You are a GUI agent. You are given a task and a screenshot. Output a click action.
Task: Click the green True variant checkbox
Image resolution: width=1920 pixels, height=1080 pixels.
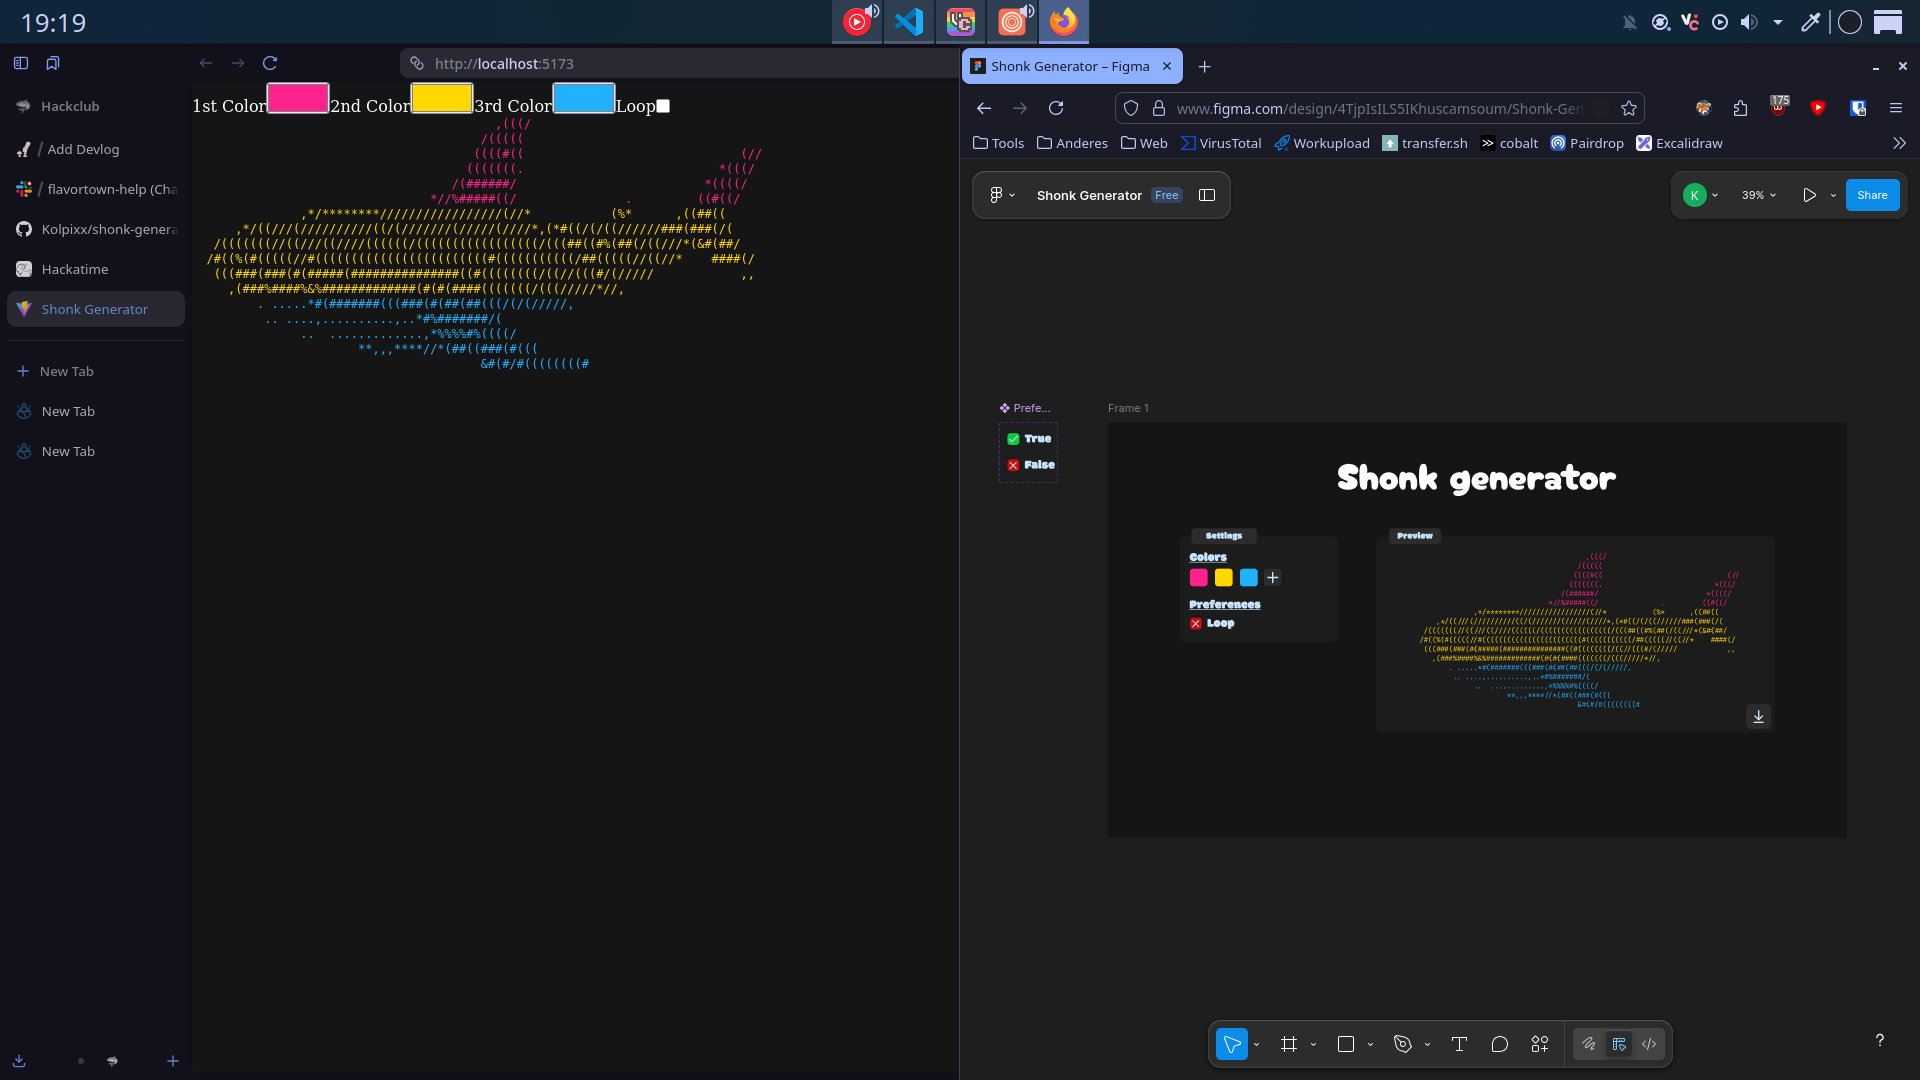click(x=1013, y=439)
